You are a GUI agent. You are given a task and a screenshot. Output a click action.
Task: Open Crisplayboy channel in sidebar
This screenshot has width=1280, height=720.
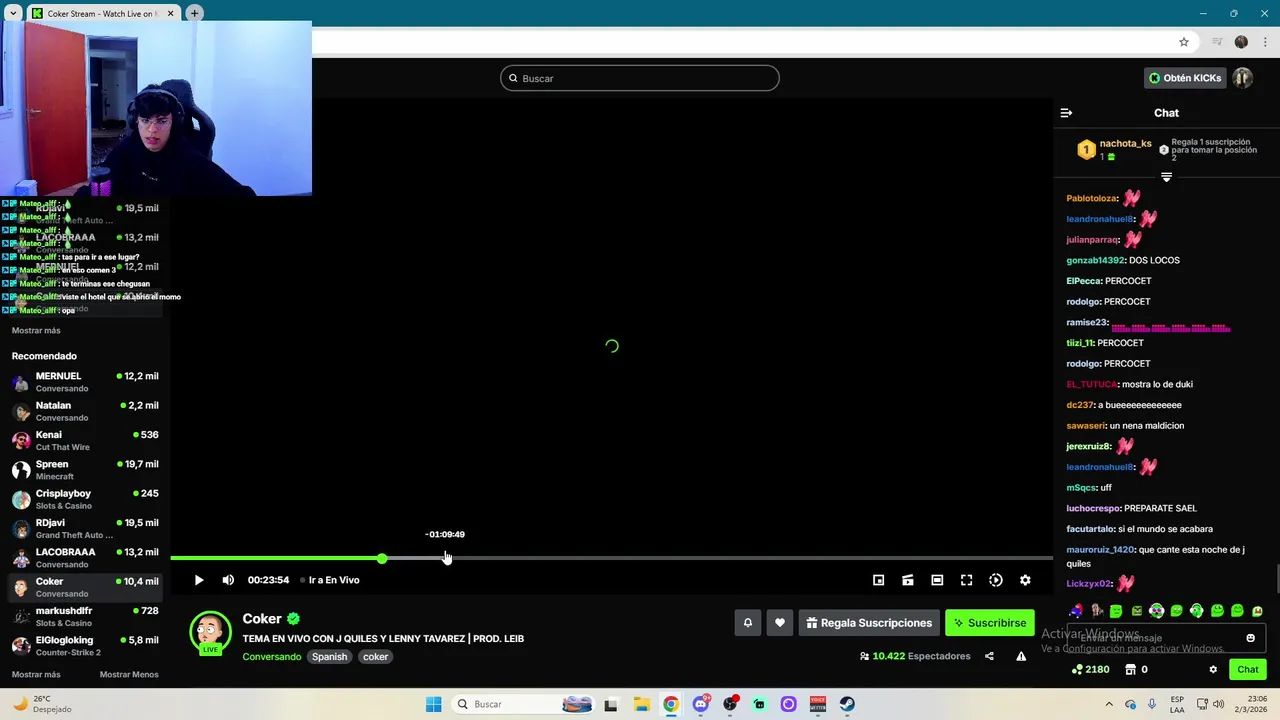[85, 499]
